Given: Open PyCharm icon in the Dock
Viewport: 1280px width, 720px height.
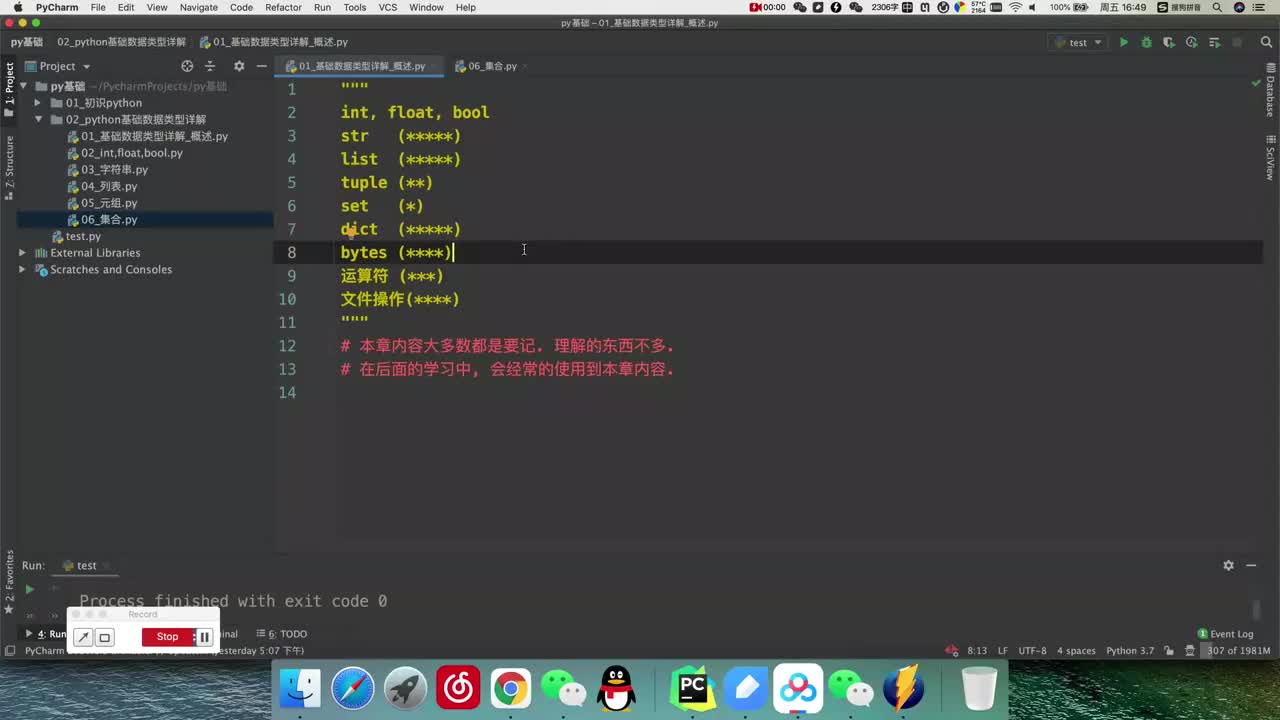Looking at the screenshot, I should tap(693, 689).
